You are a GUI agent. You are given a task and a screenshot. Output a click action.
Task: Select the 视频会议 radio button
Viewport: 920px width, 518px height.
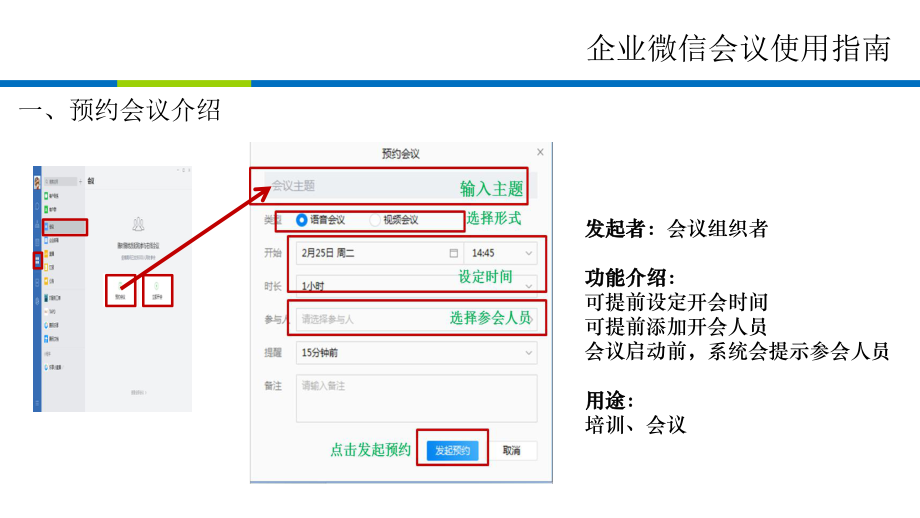pos(375,220)
